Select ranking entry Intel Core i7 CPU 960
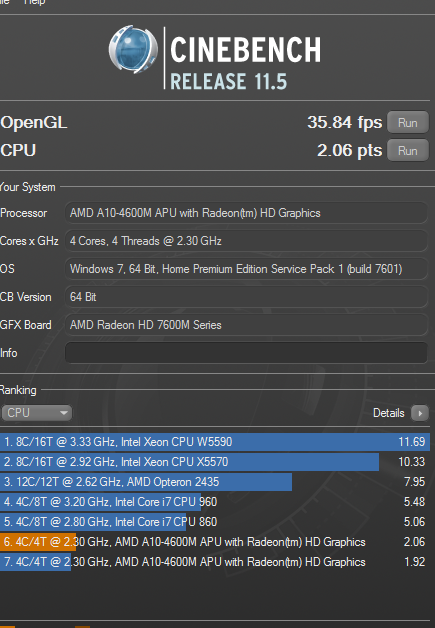This screenshot has width=435, height=628. [x=215, y=502]
